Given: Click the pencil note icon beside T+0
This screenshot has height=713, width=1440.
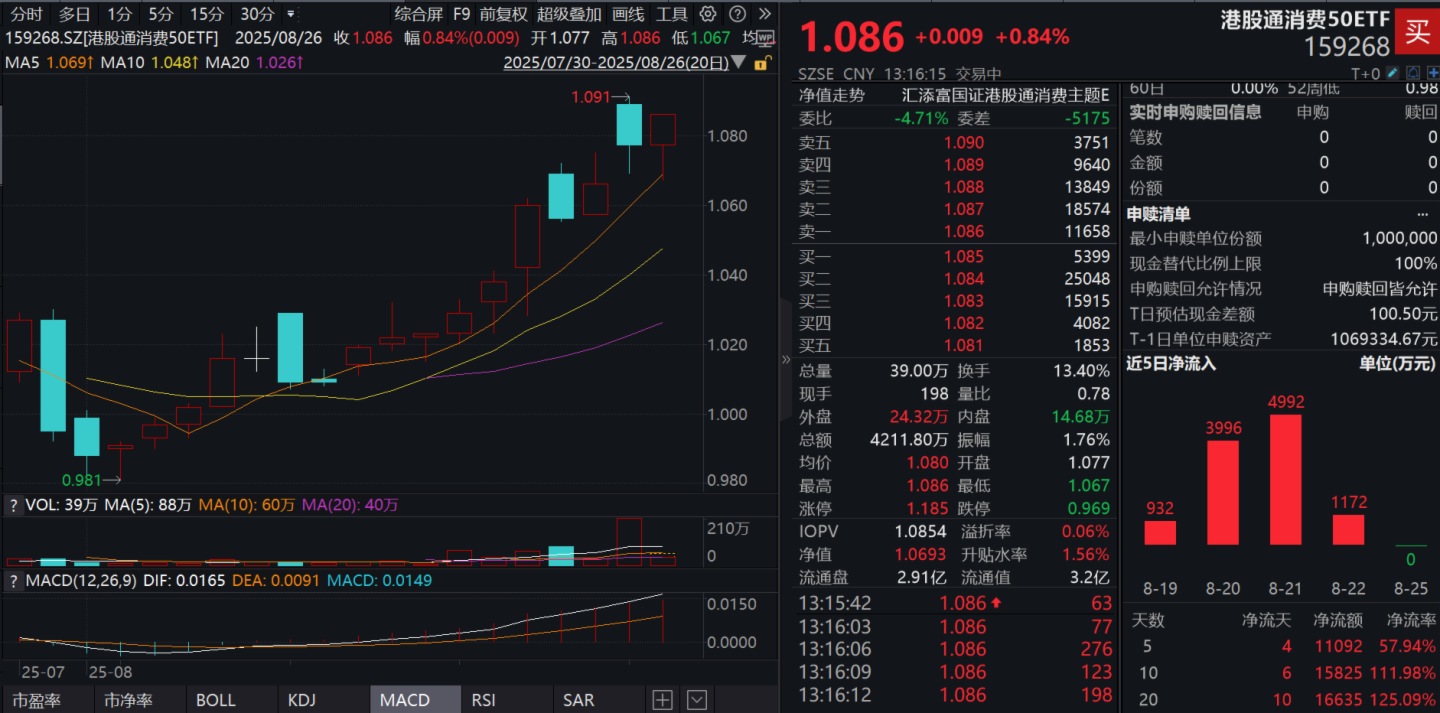Looking at the screenshot, I should 1391,74.
